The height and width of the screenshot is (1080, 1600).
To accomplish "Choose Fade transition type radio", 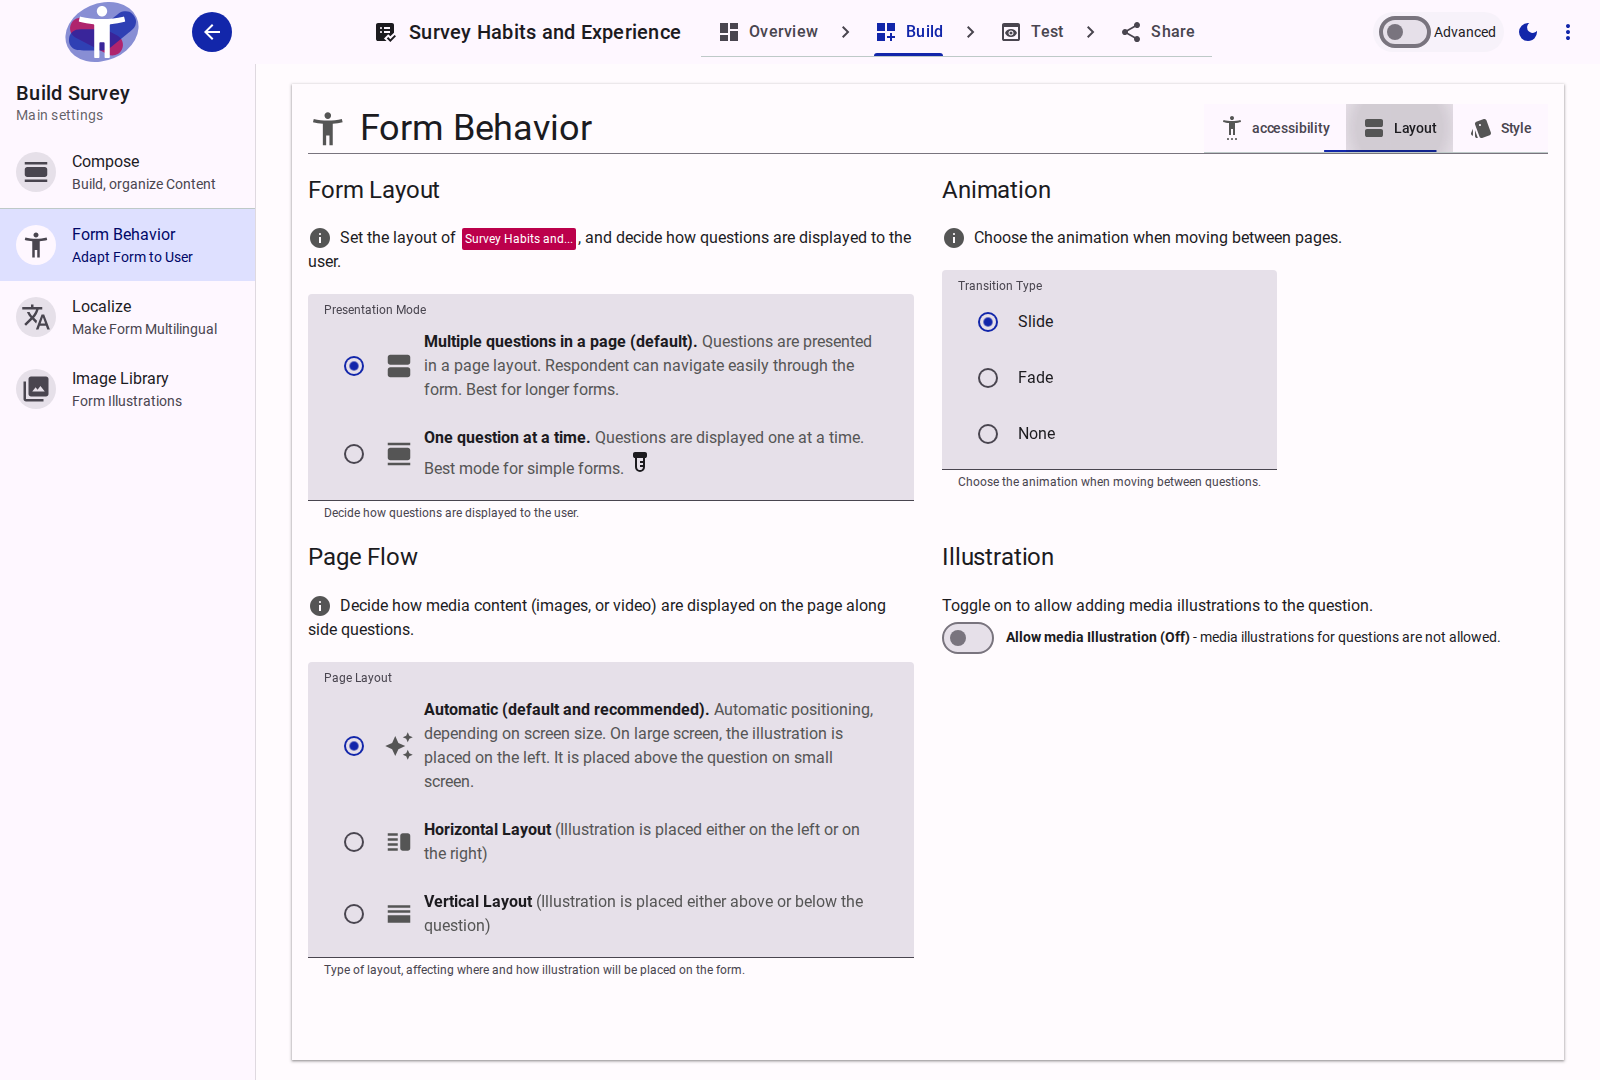I will coord(988,378).
